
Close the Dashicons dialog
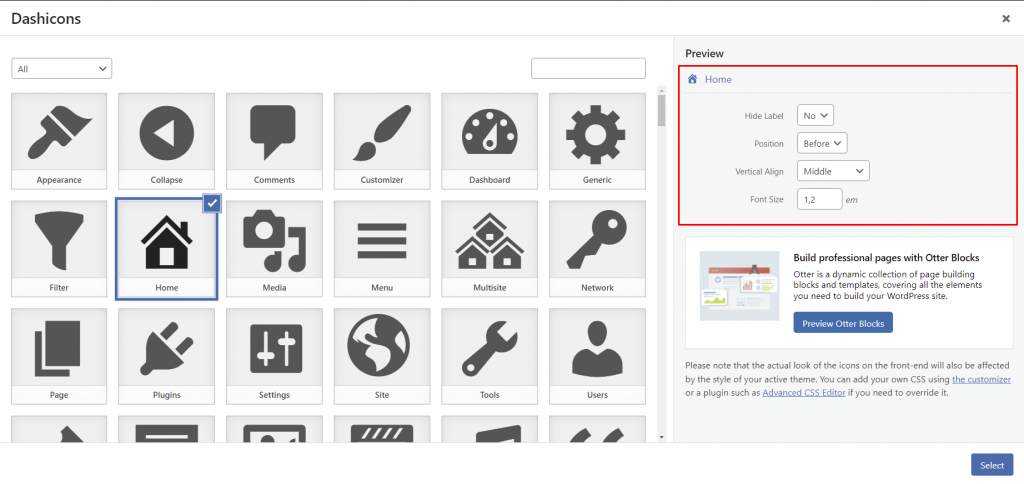pyautogui.click(x=1006, y=18)
